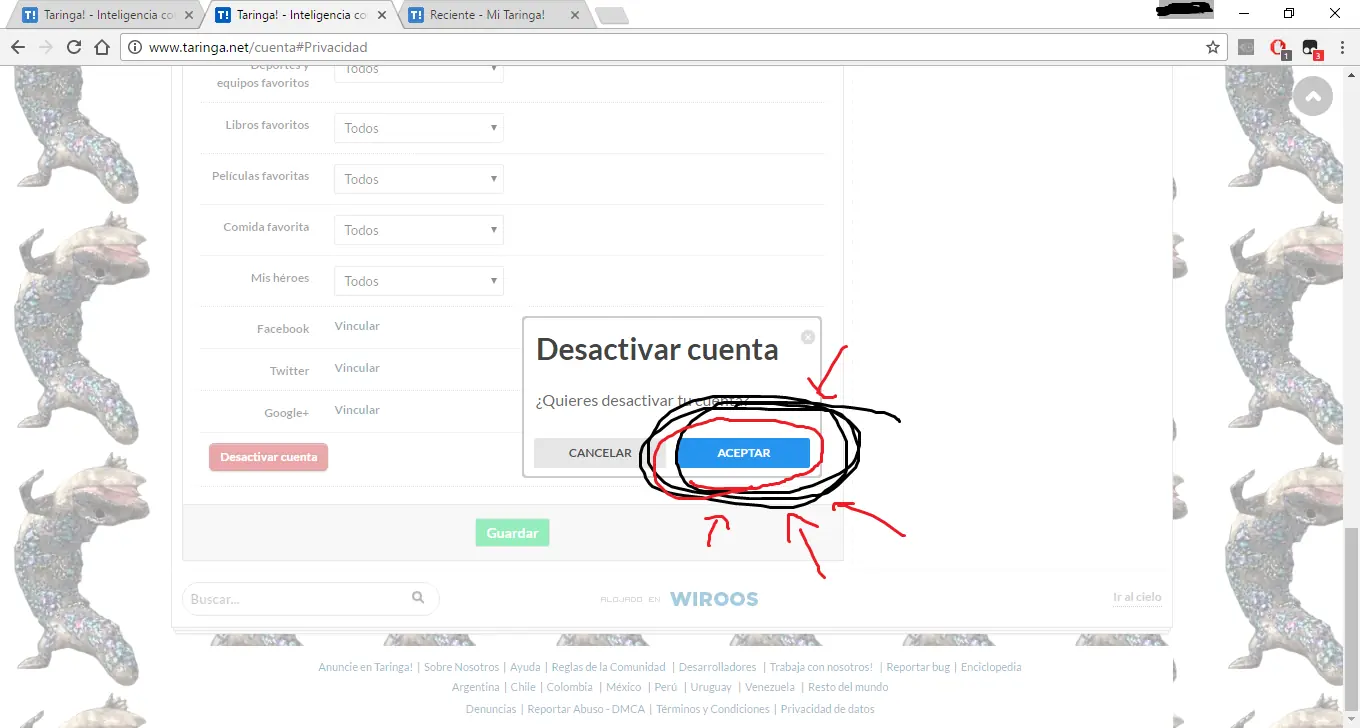This screenshot has height=728, width=1360.
Task: Click the address bar URL
Action: [x=258, y=47]
